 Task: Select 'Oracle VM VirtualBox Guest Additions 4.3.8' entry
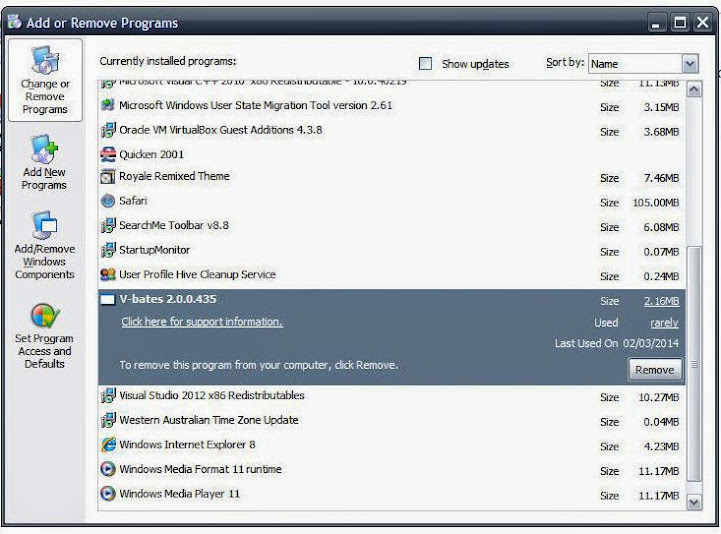(391, 130)
